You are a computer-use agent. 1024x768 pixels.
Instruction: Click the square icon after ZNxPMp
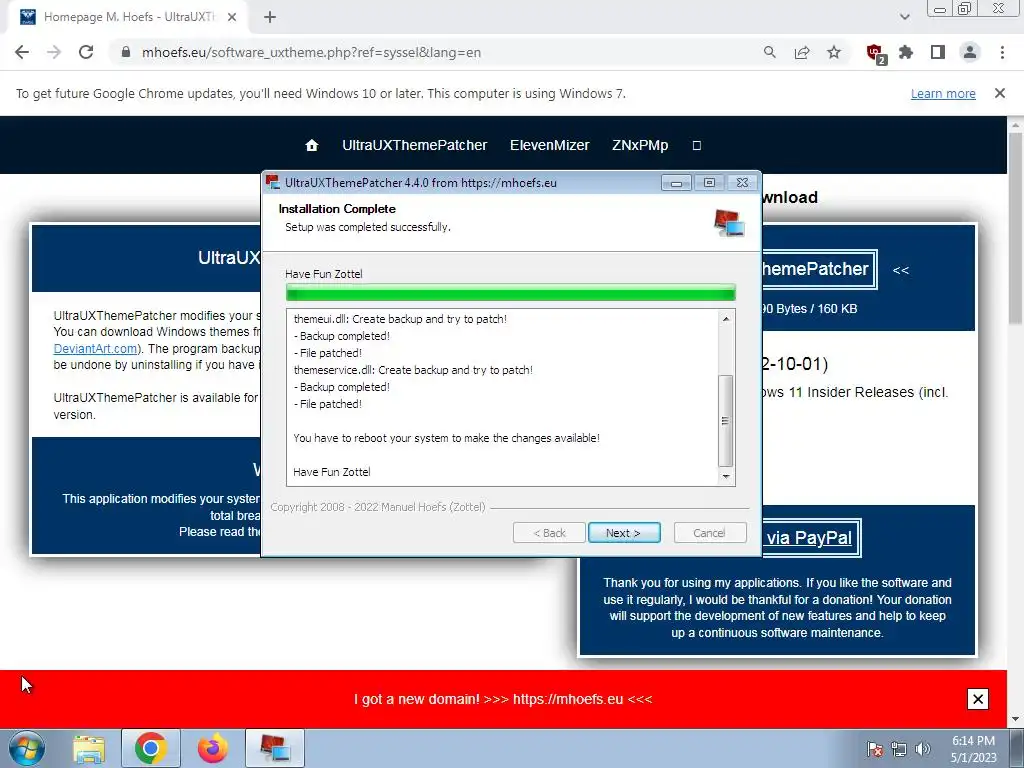(x=697, y=145)
